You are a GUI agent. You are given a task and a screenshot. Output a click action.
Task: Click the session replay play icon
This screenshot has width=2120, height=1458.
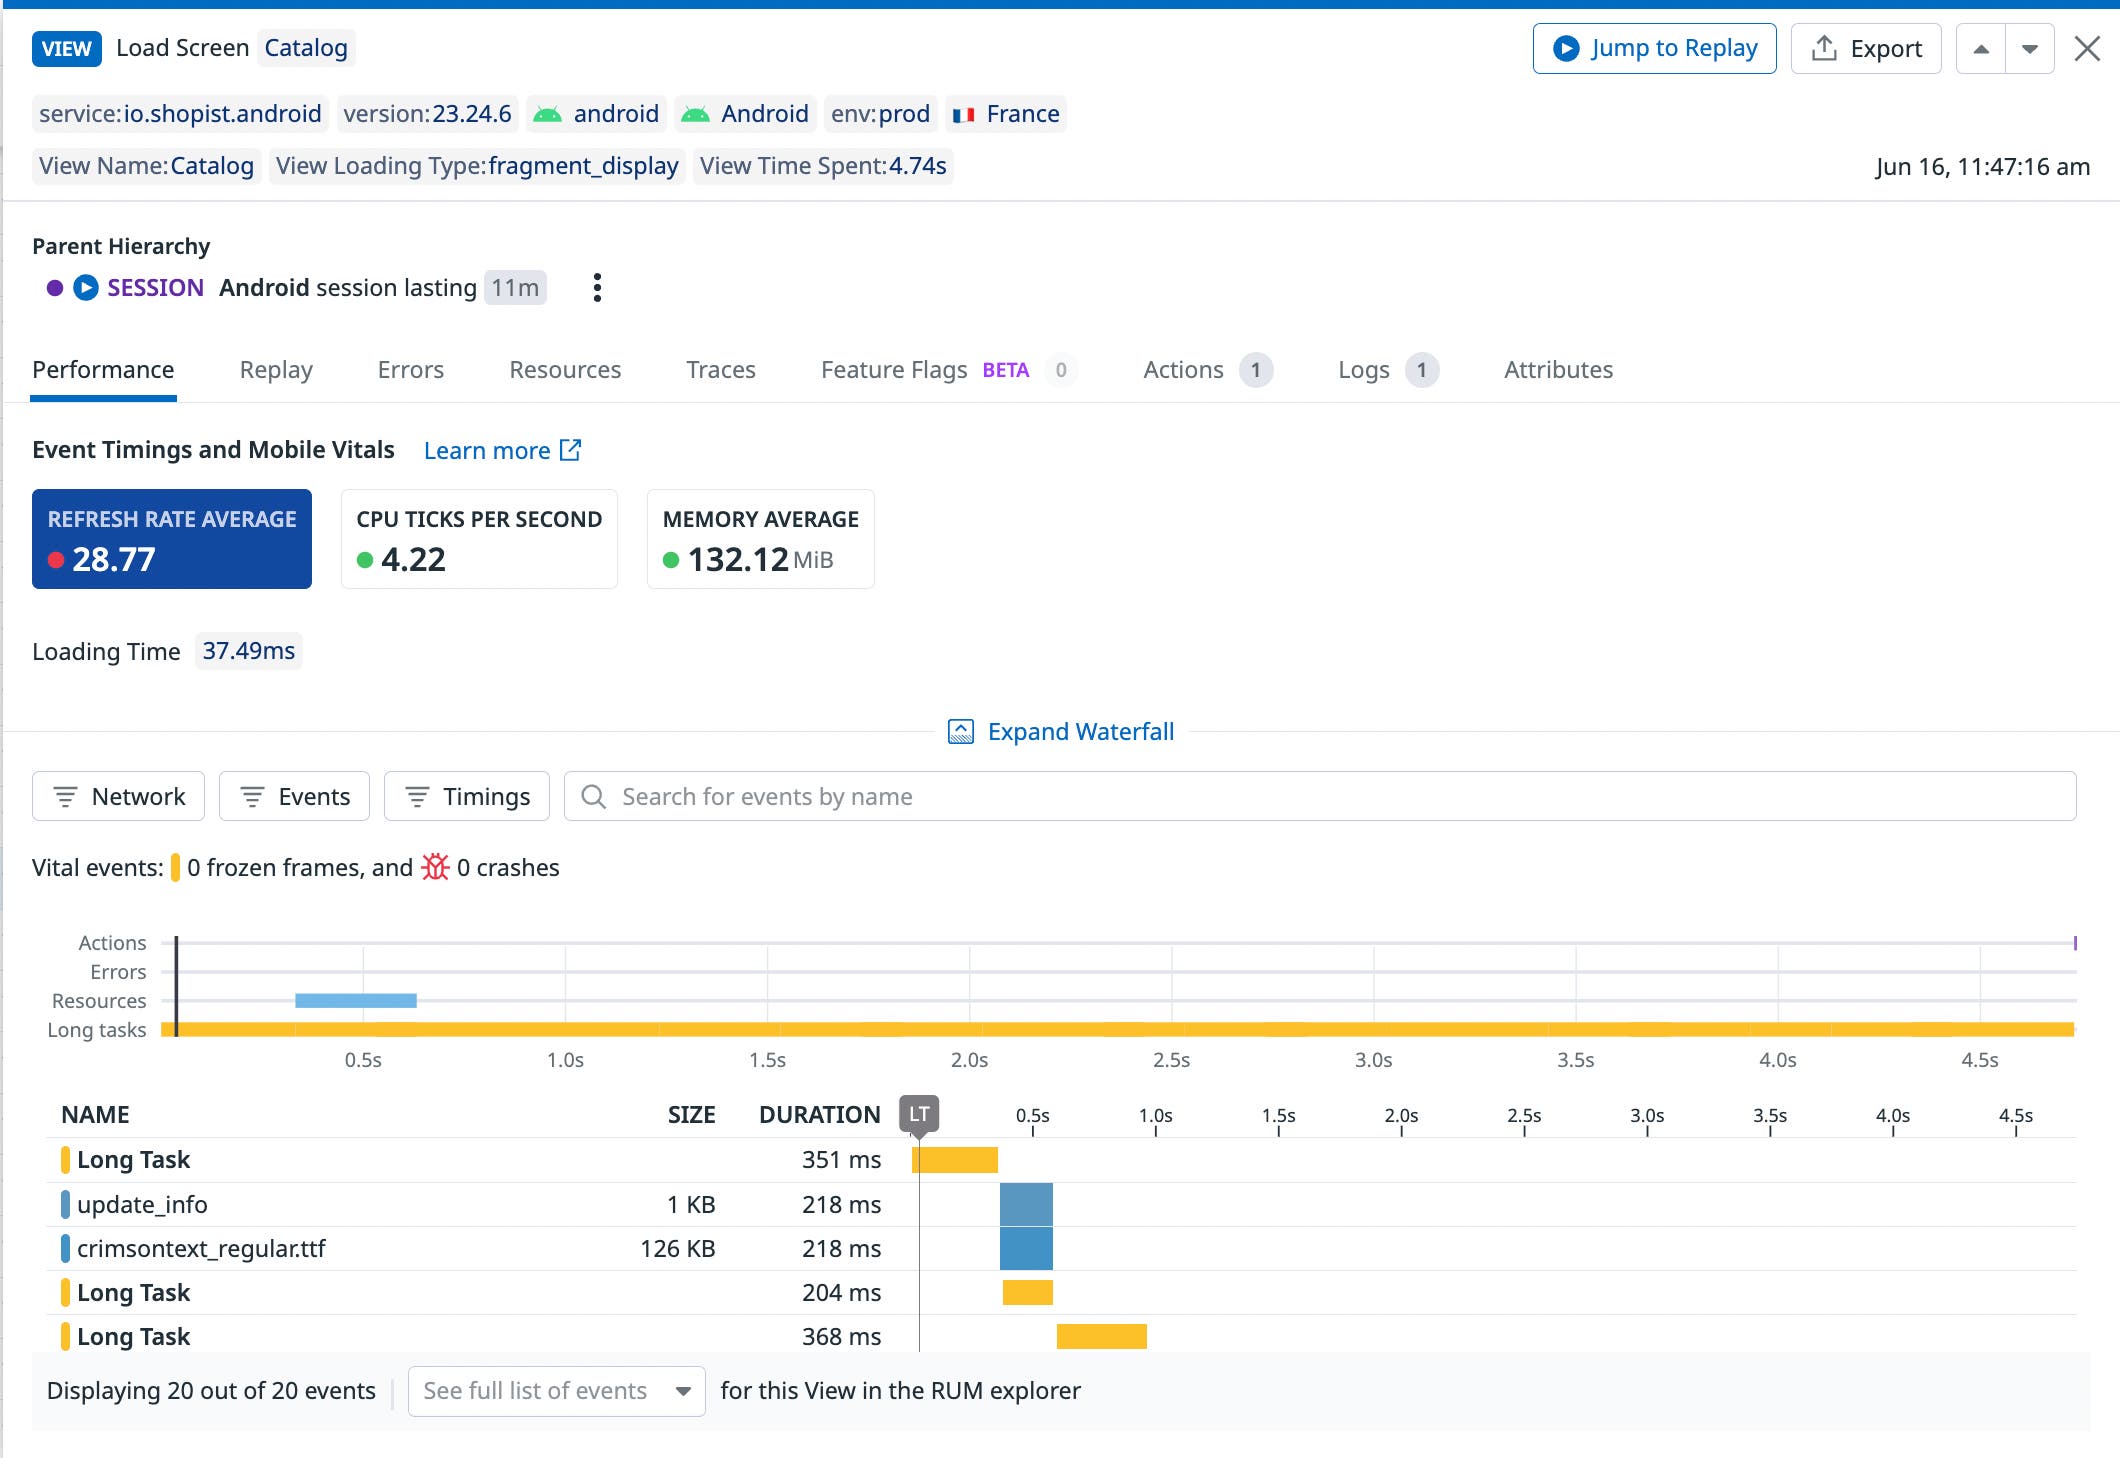pos(86,288)
